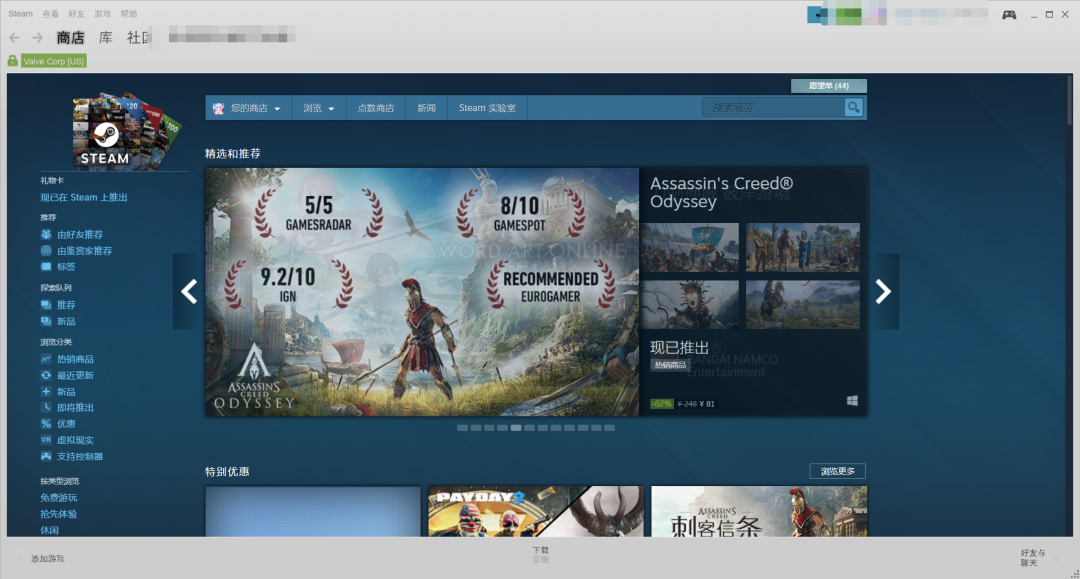Viewport: 1080px width, 579px height.
Task: Click the top sellers chart icon
Action: [46, 359]
